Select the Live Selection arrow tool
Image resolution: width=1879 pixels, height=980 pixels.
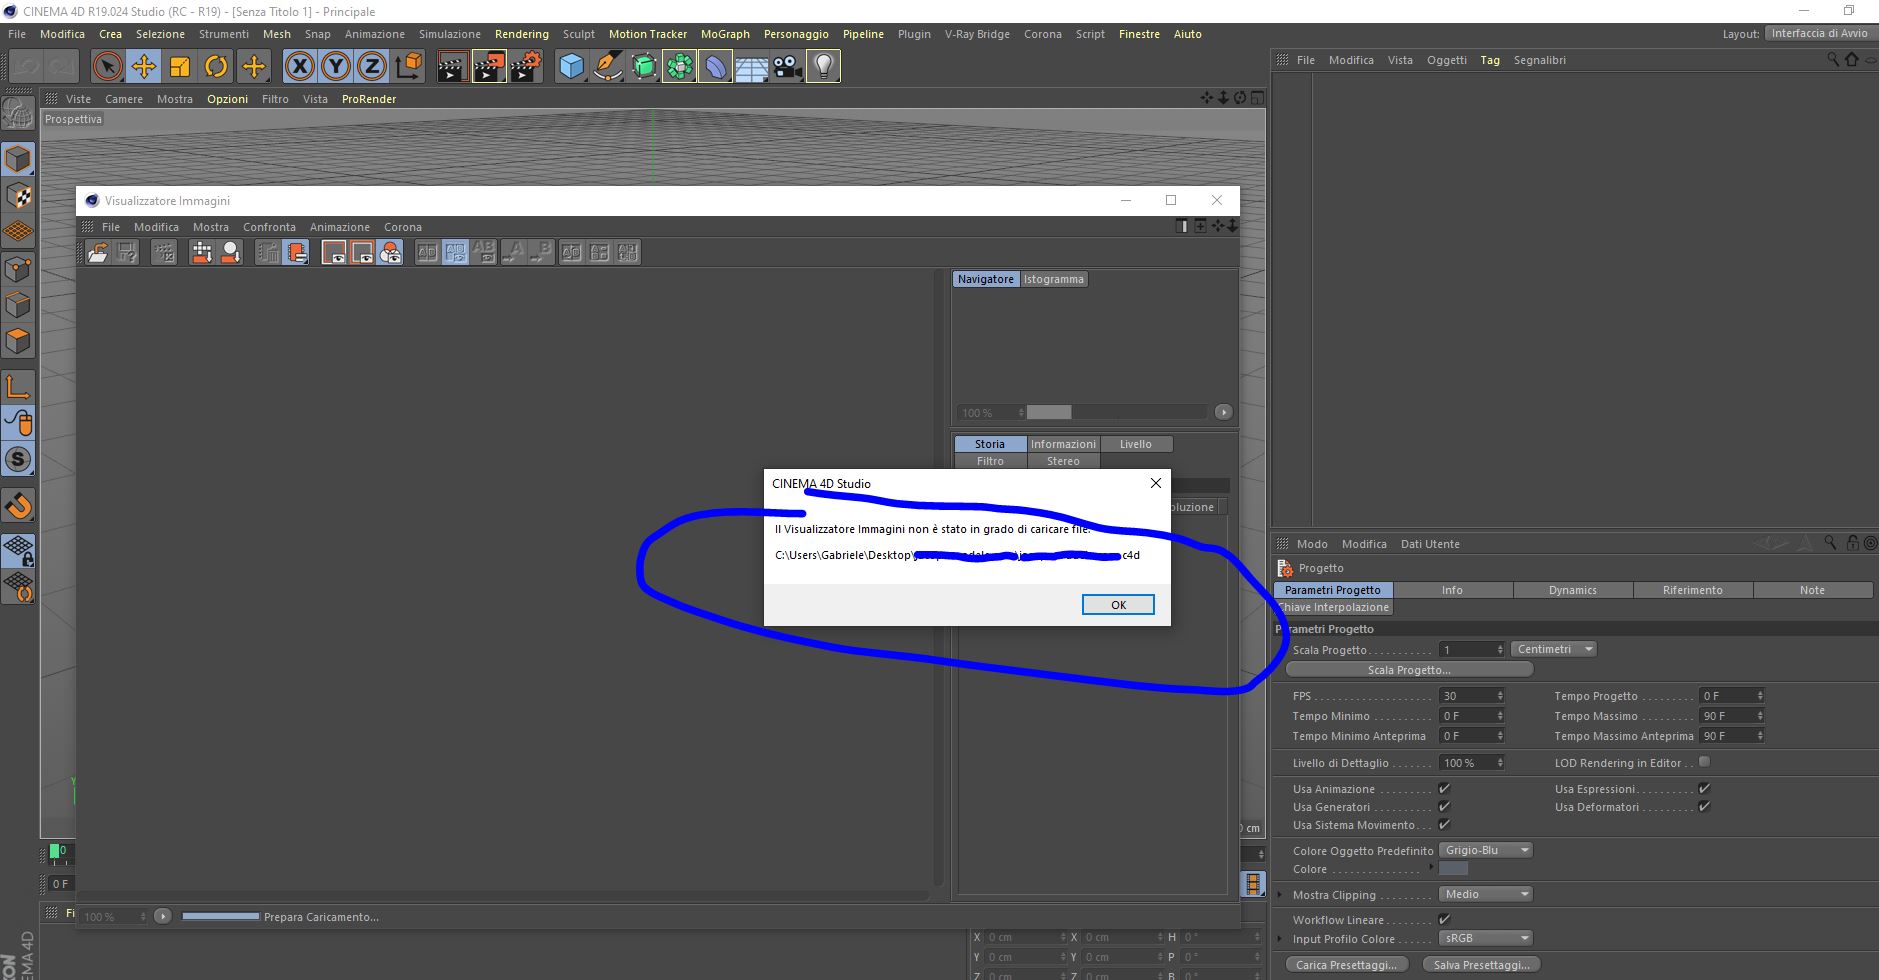pyautogui.click(x=107, y=67)
